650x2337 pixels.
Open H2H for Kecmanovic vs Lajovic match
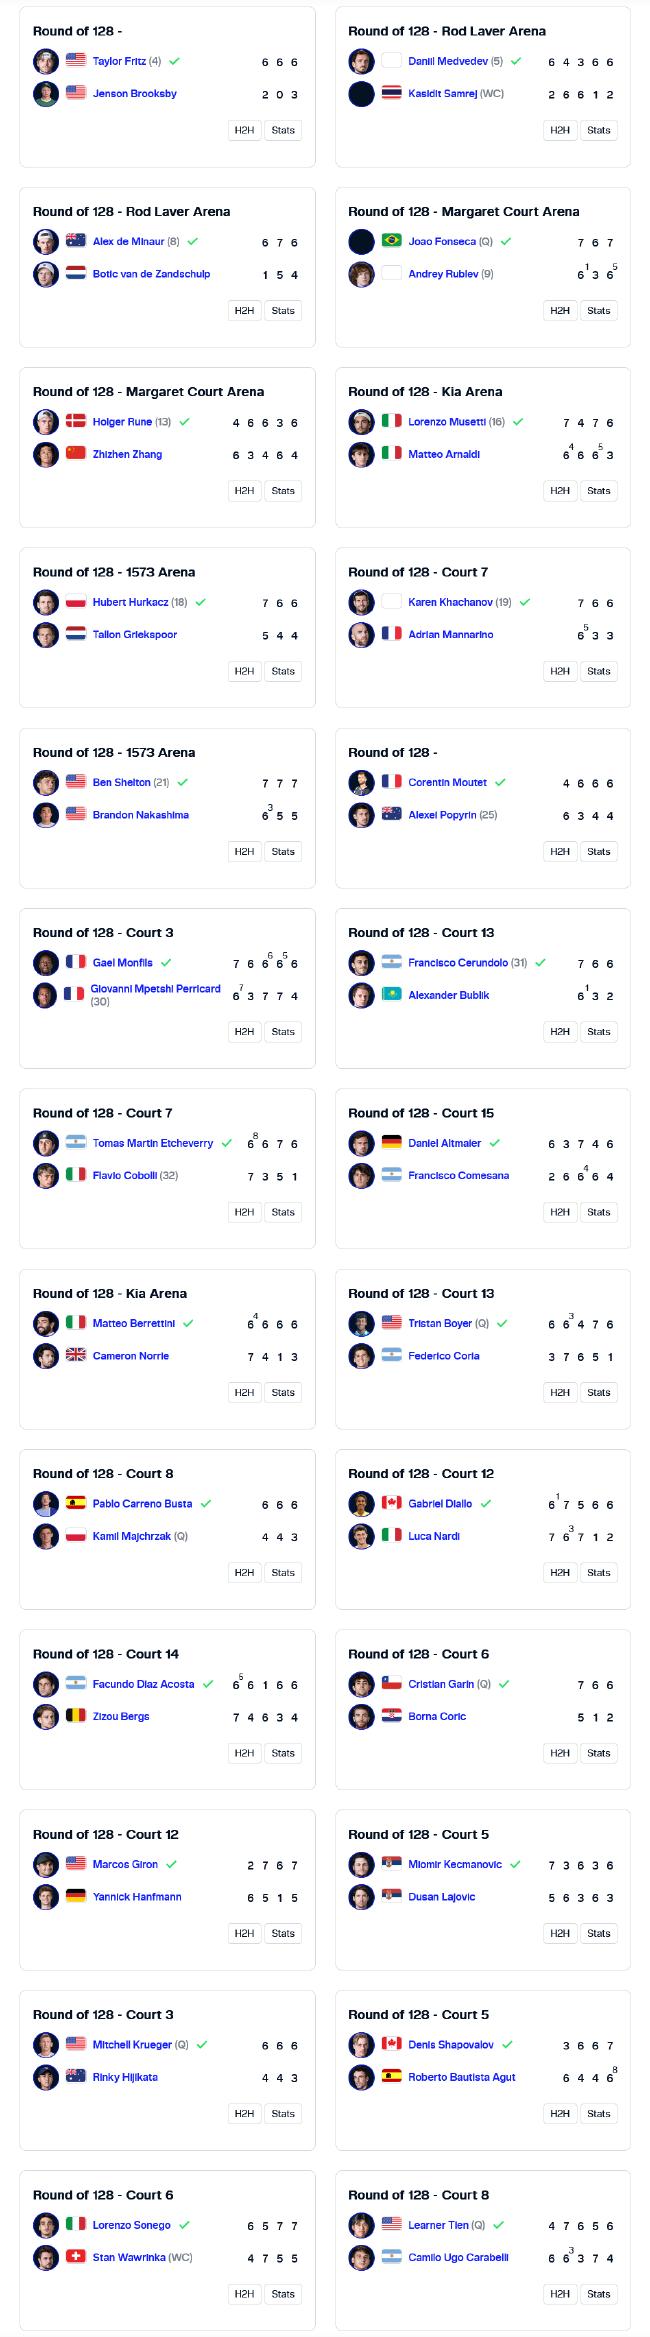[x=560, y=1933]
